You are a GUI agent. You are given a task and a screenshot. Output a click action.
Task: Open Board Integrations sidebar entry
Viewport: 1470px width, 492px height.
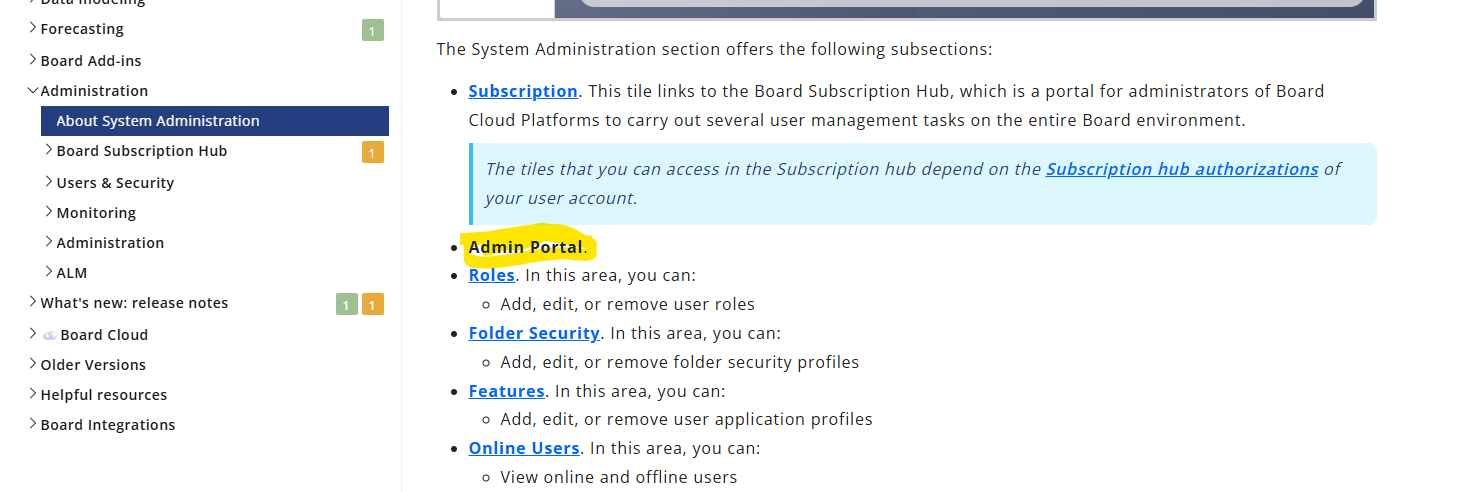pos(108,425)
